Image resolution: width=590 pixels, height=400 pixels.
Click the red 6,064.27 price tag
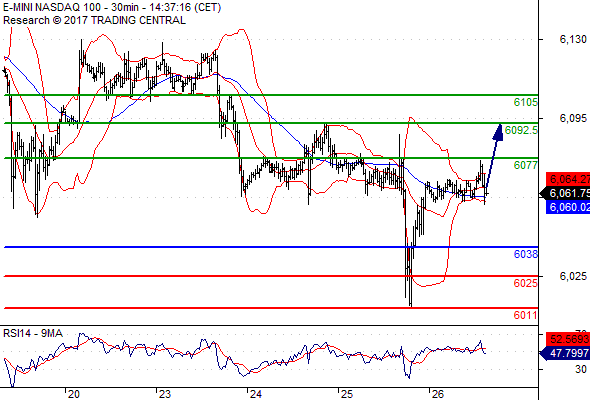pos(568,179)
